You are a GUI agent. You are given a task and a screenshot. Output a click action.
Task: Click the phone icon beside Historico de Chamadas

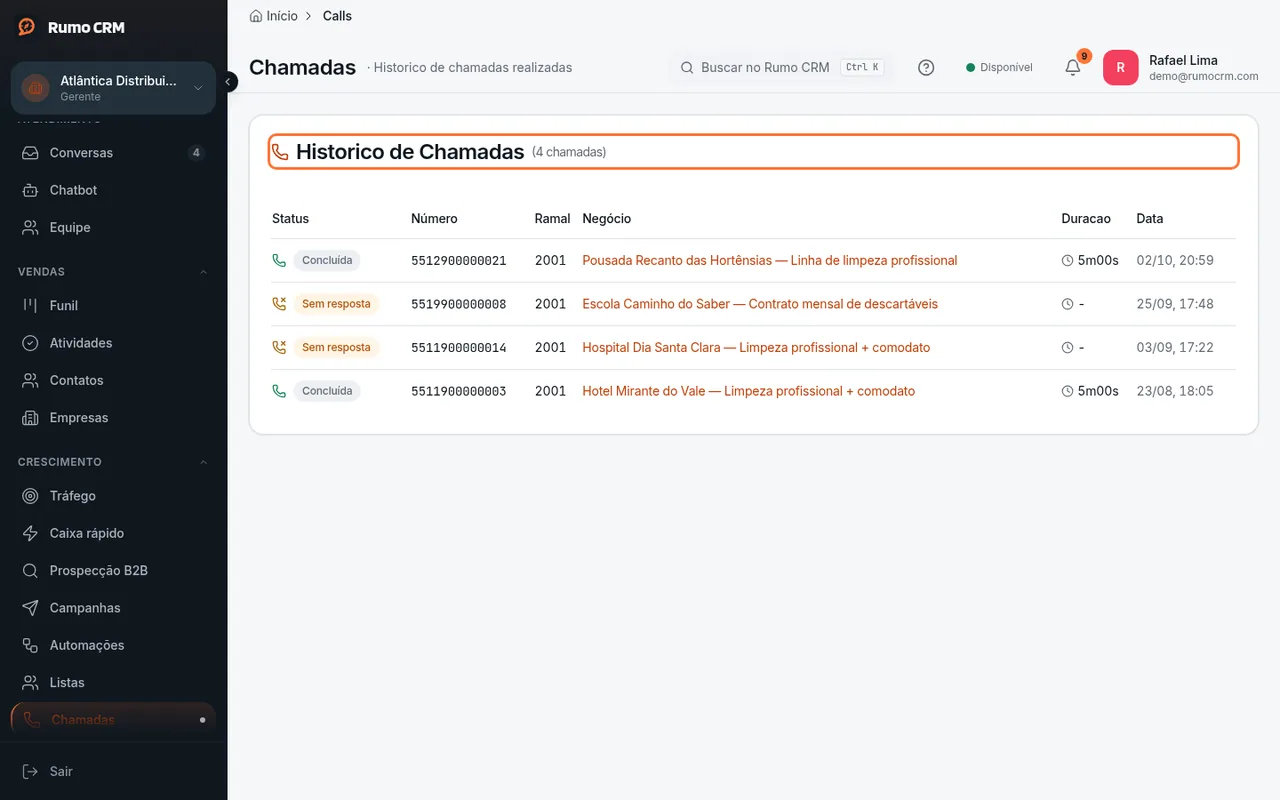(x=280, y=152)
